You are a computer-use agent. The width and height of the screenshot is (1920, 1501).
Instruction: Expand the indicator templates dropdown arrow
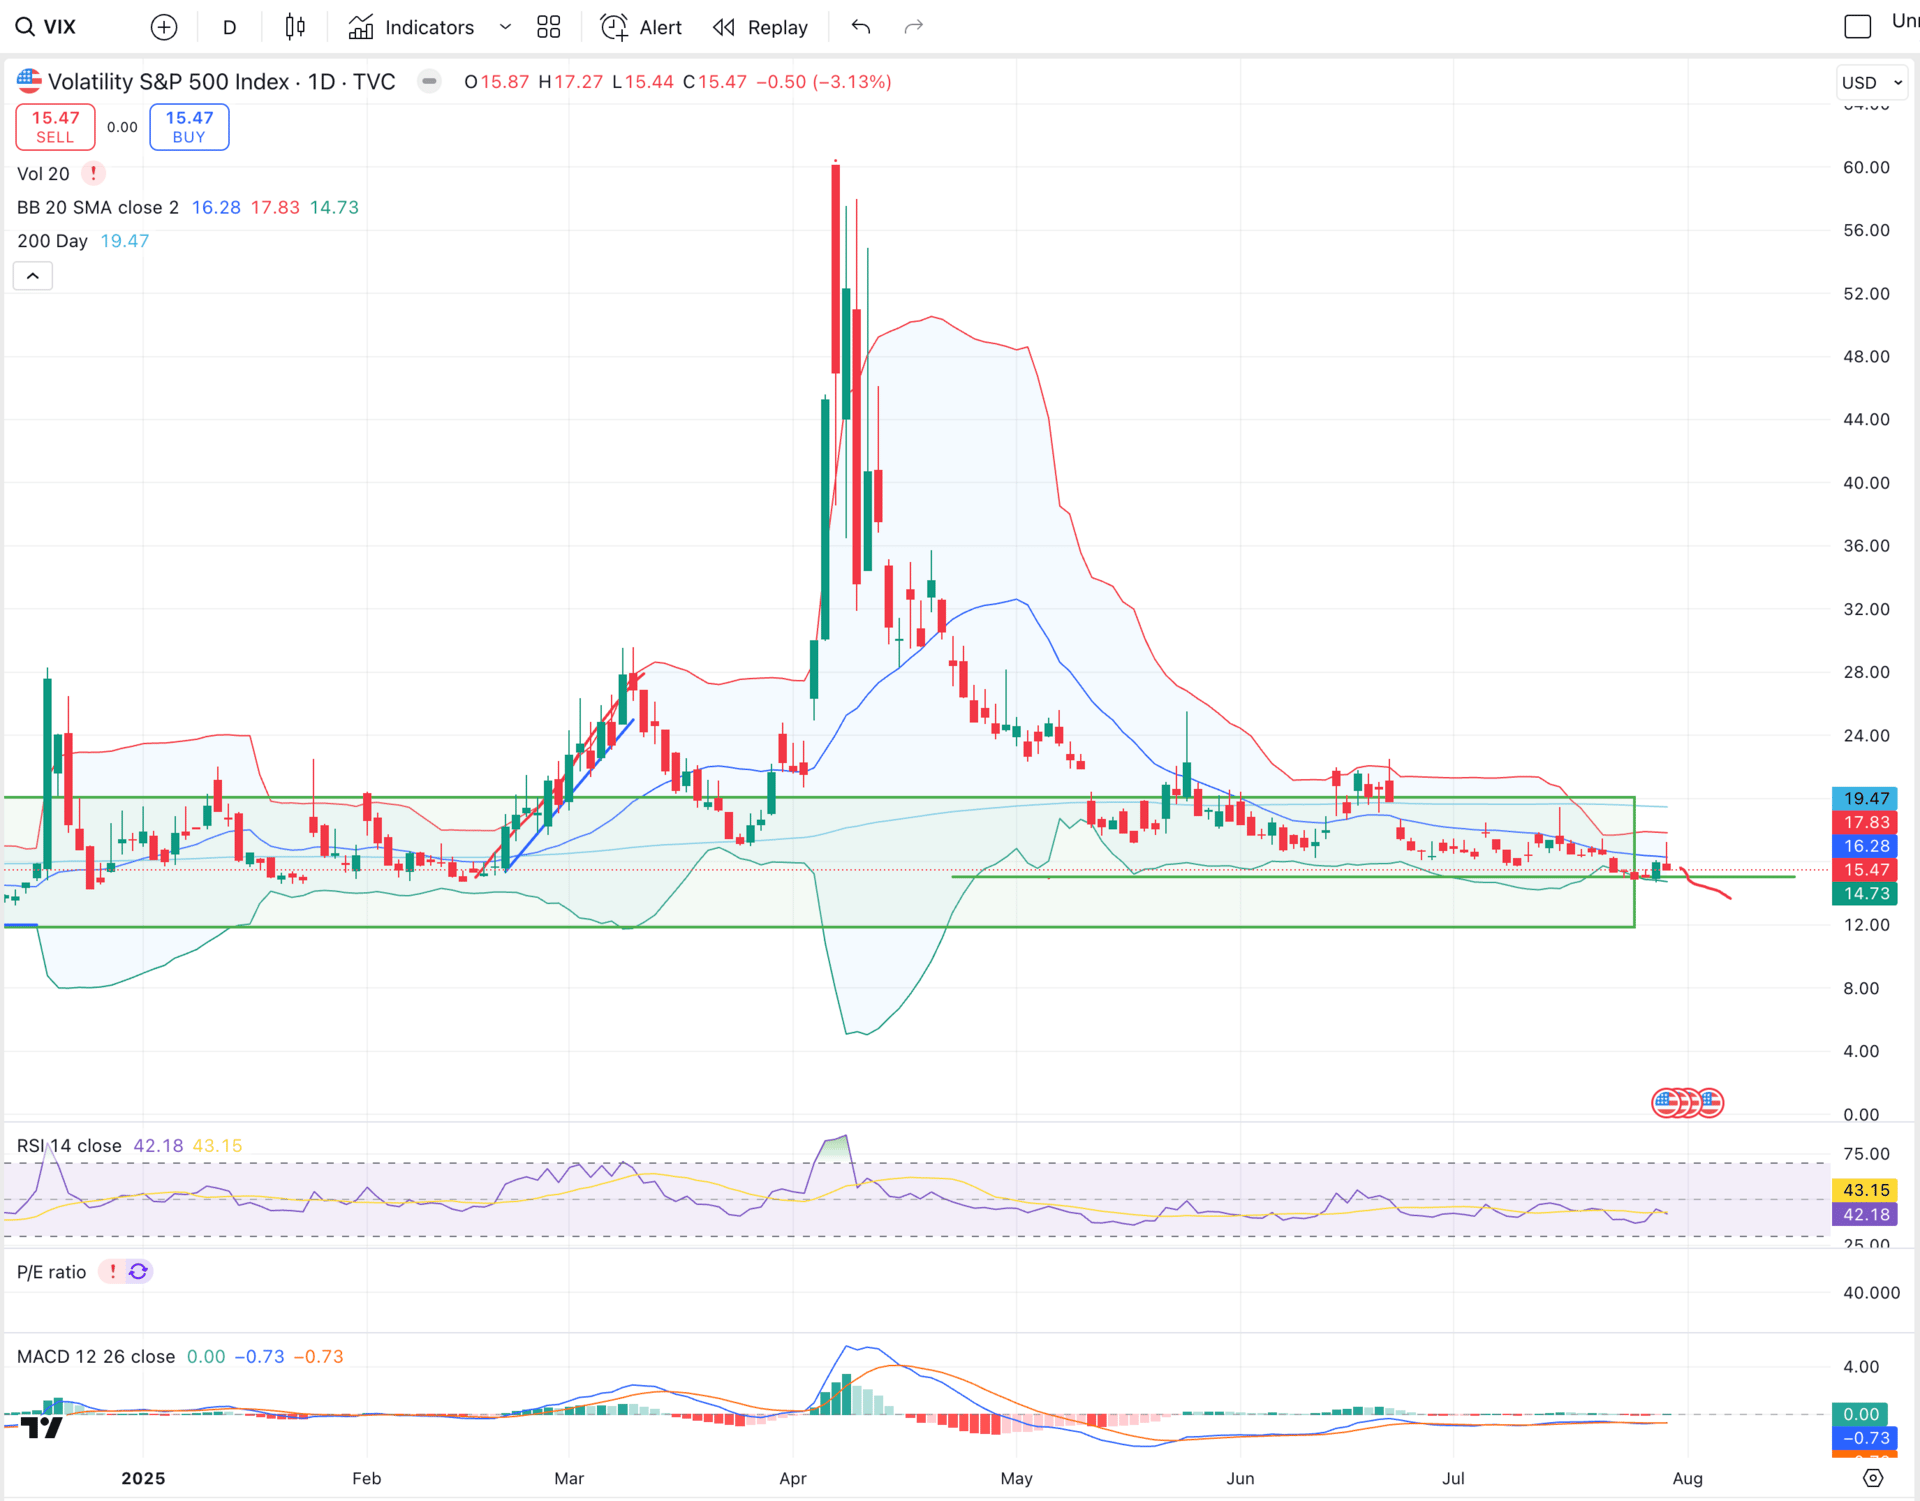(x=505, y=27)
